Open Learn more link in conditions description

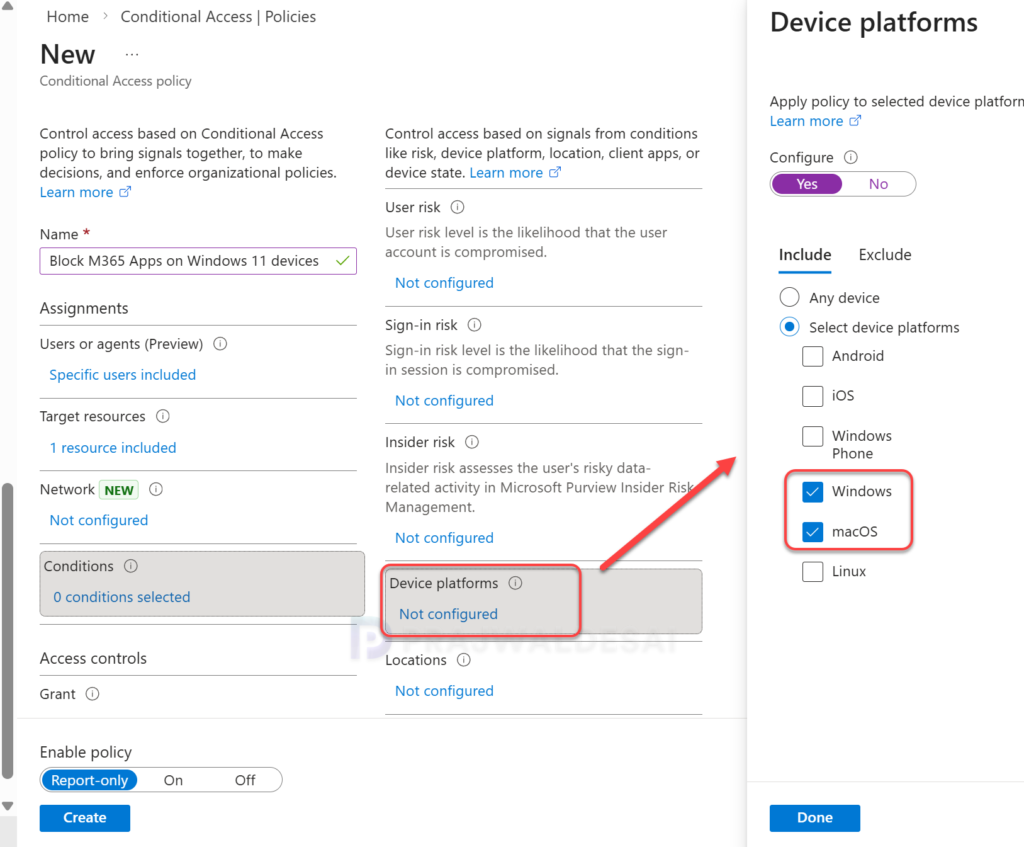(x=515, y=172)
